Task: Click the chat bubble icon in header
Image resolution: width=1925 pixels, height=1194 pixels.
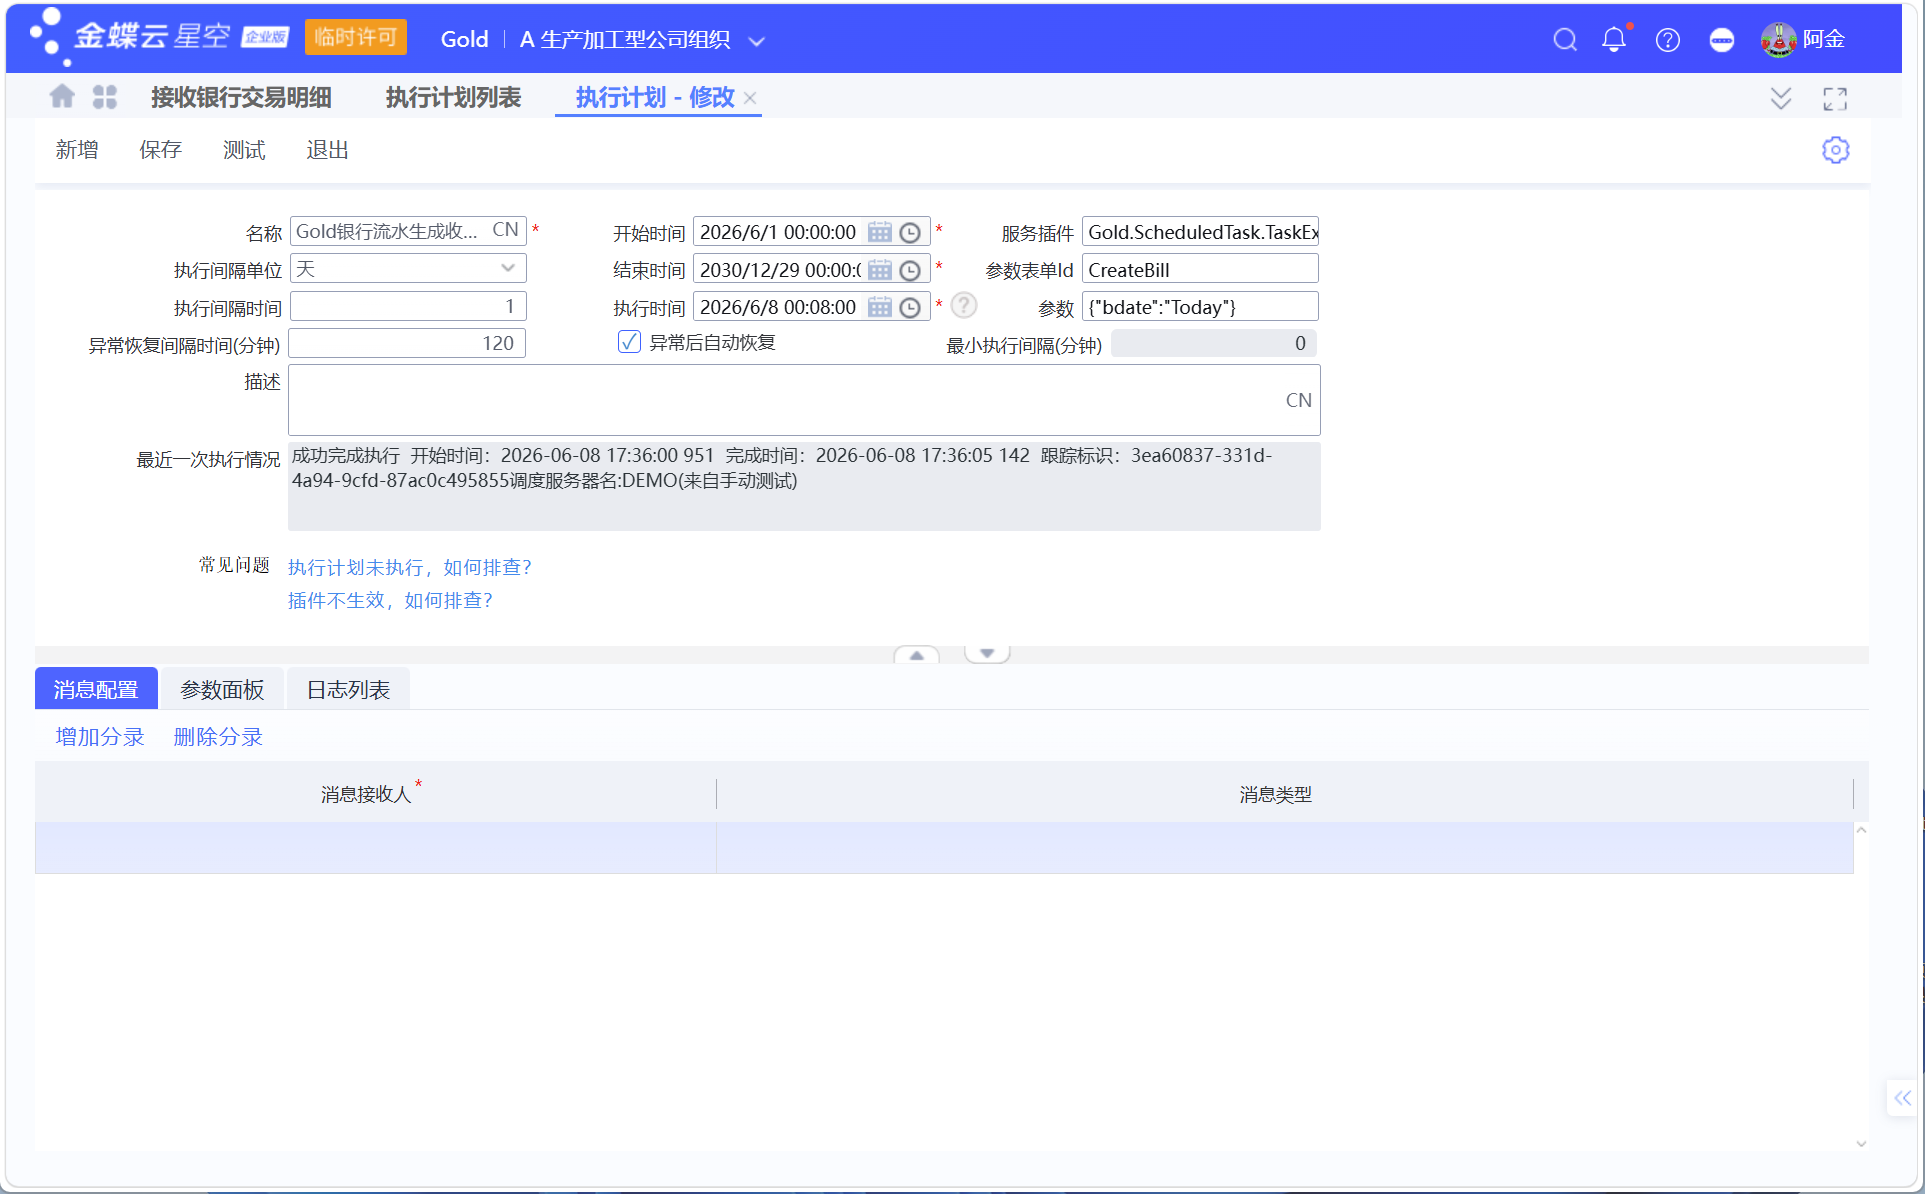Action: 1722,40
